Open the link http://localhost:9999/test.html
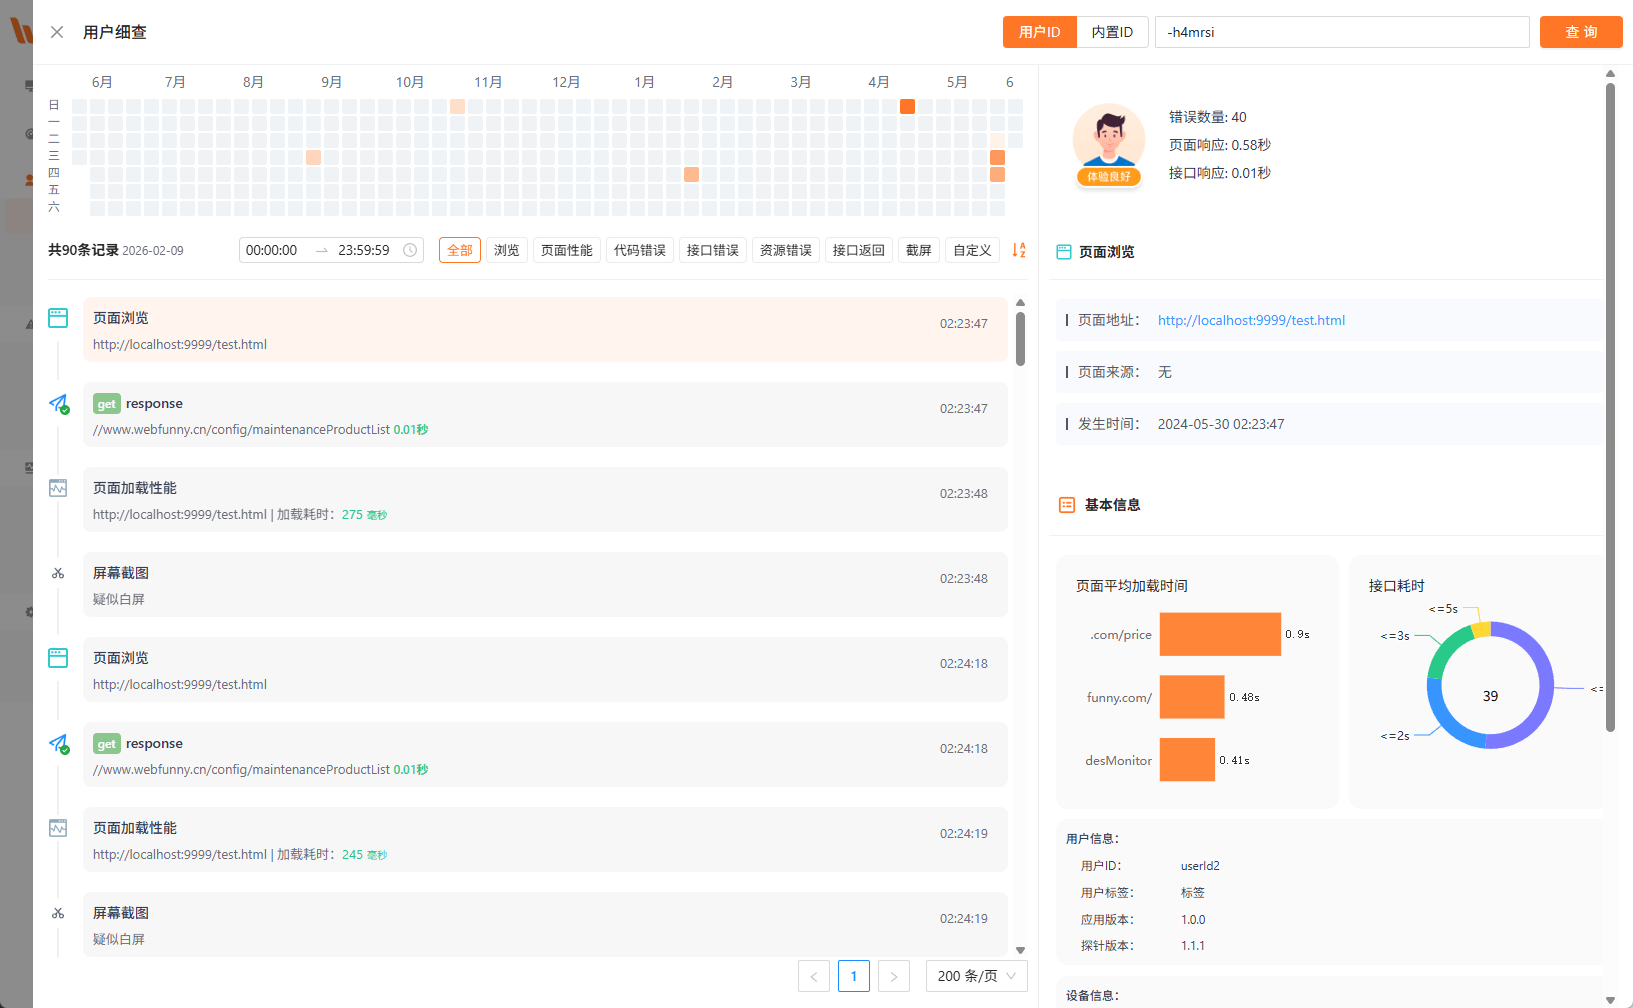The image size is (1633, 1008). coord(1250,320)
